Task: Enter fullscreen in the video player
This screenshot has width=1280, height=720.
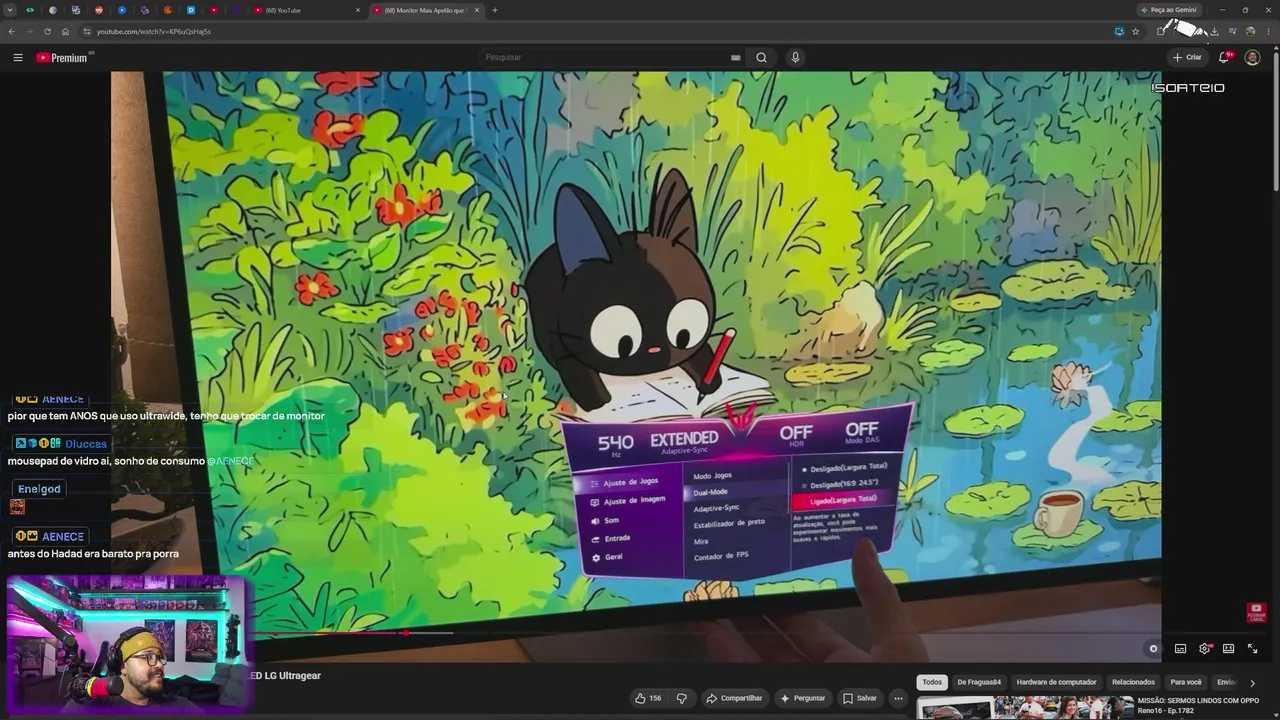Action: 1253,648
